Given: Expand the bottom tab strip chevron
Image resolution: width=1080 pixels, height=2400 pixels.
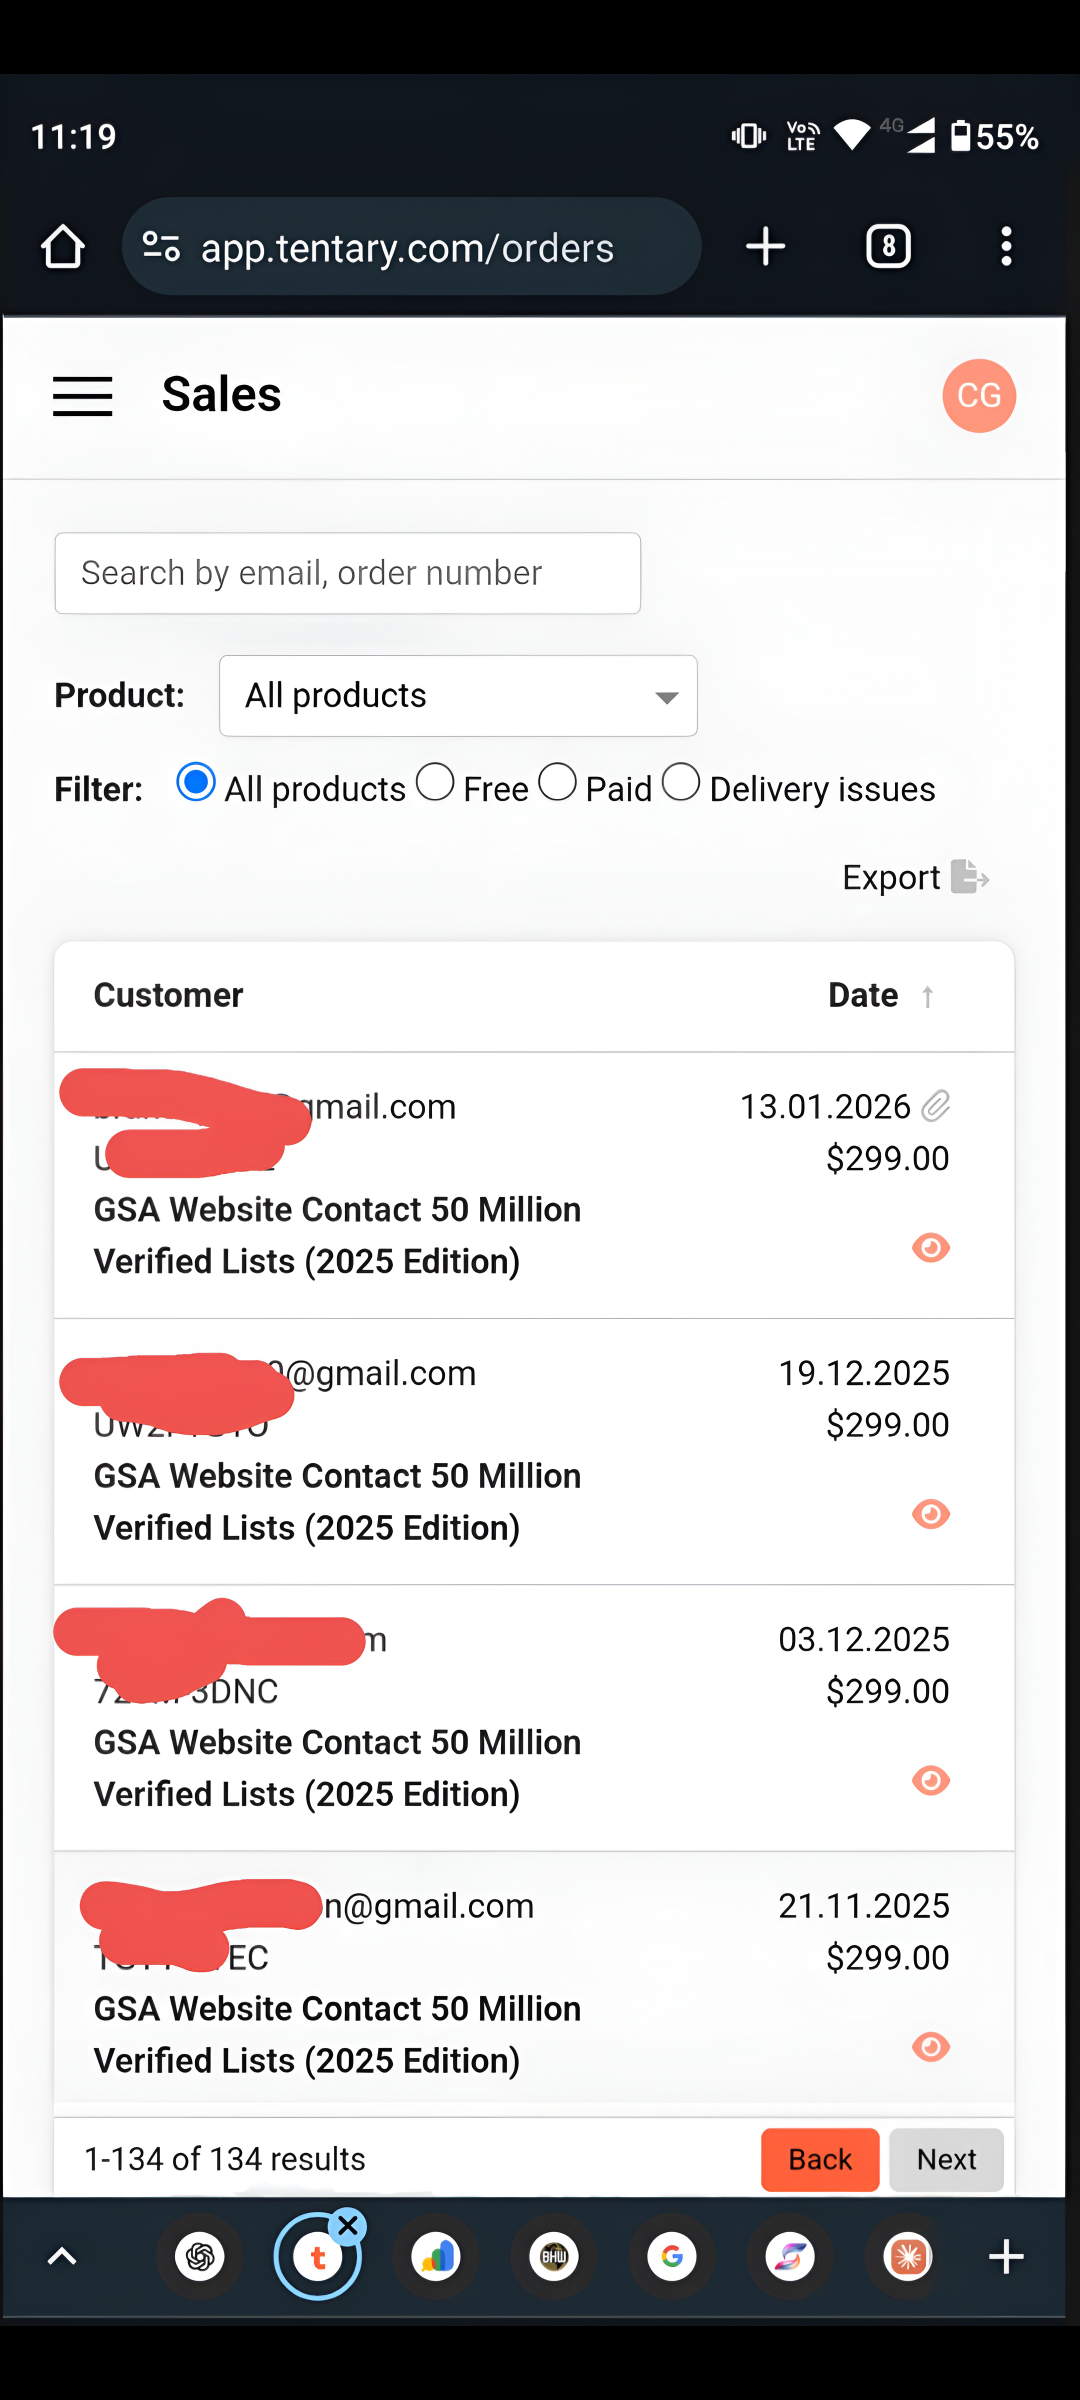Looking at the screenshot, I should point(62,2257).
